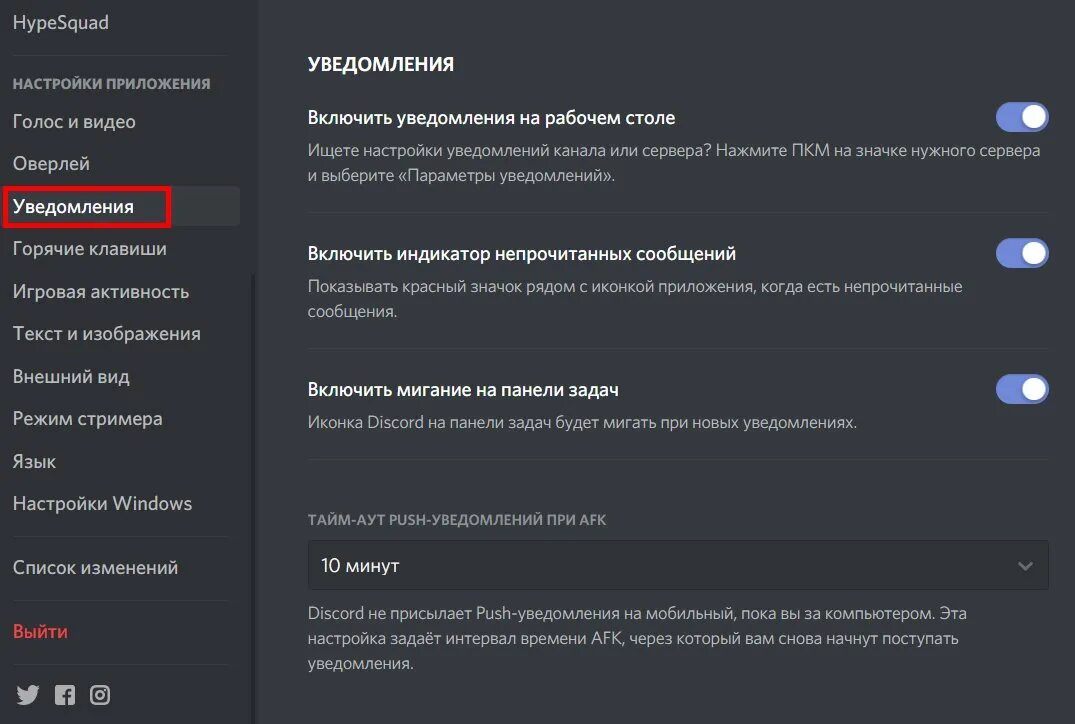Toggle desktop notifications switch off
Image resolution: width=1075 pixels, height=724 pixels.
[x=1022, y=117]
